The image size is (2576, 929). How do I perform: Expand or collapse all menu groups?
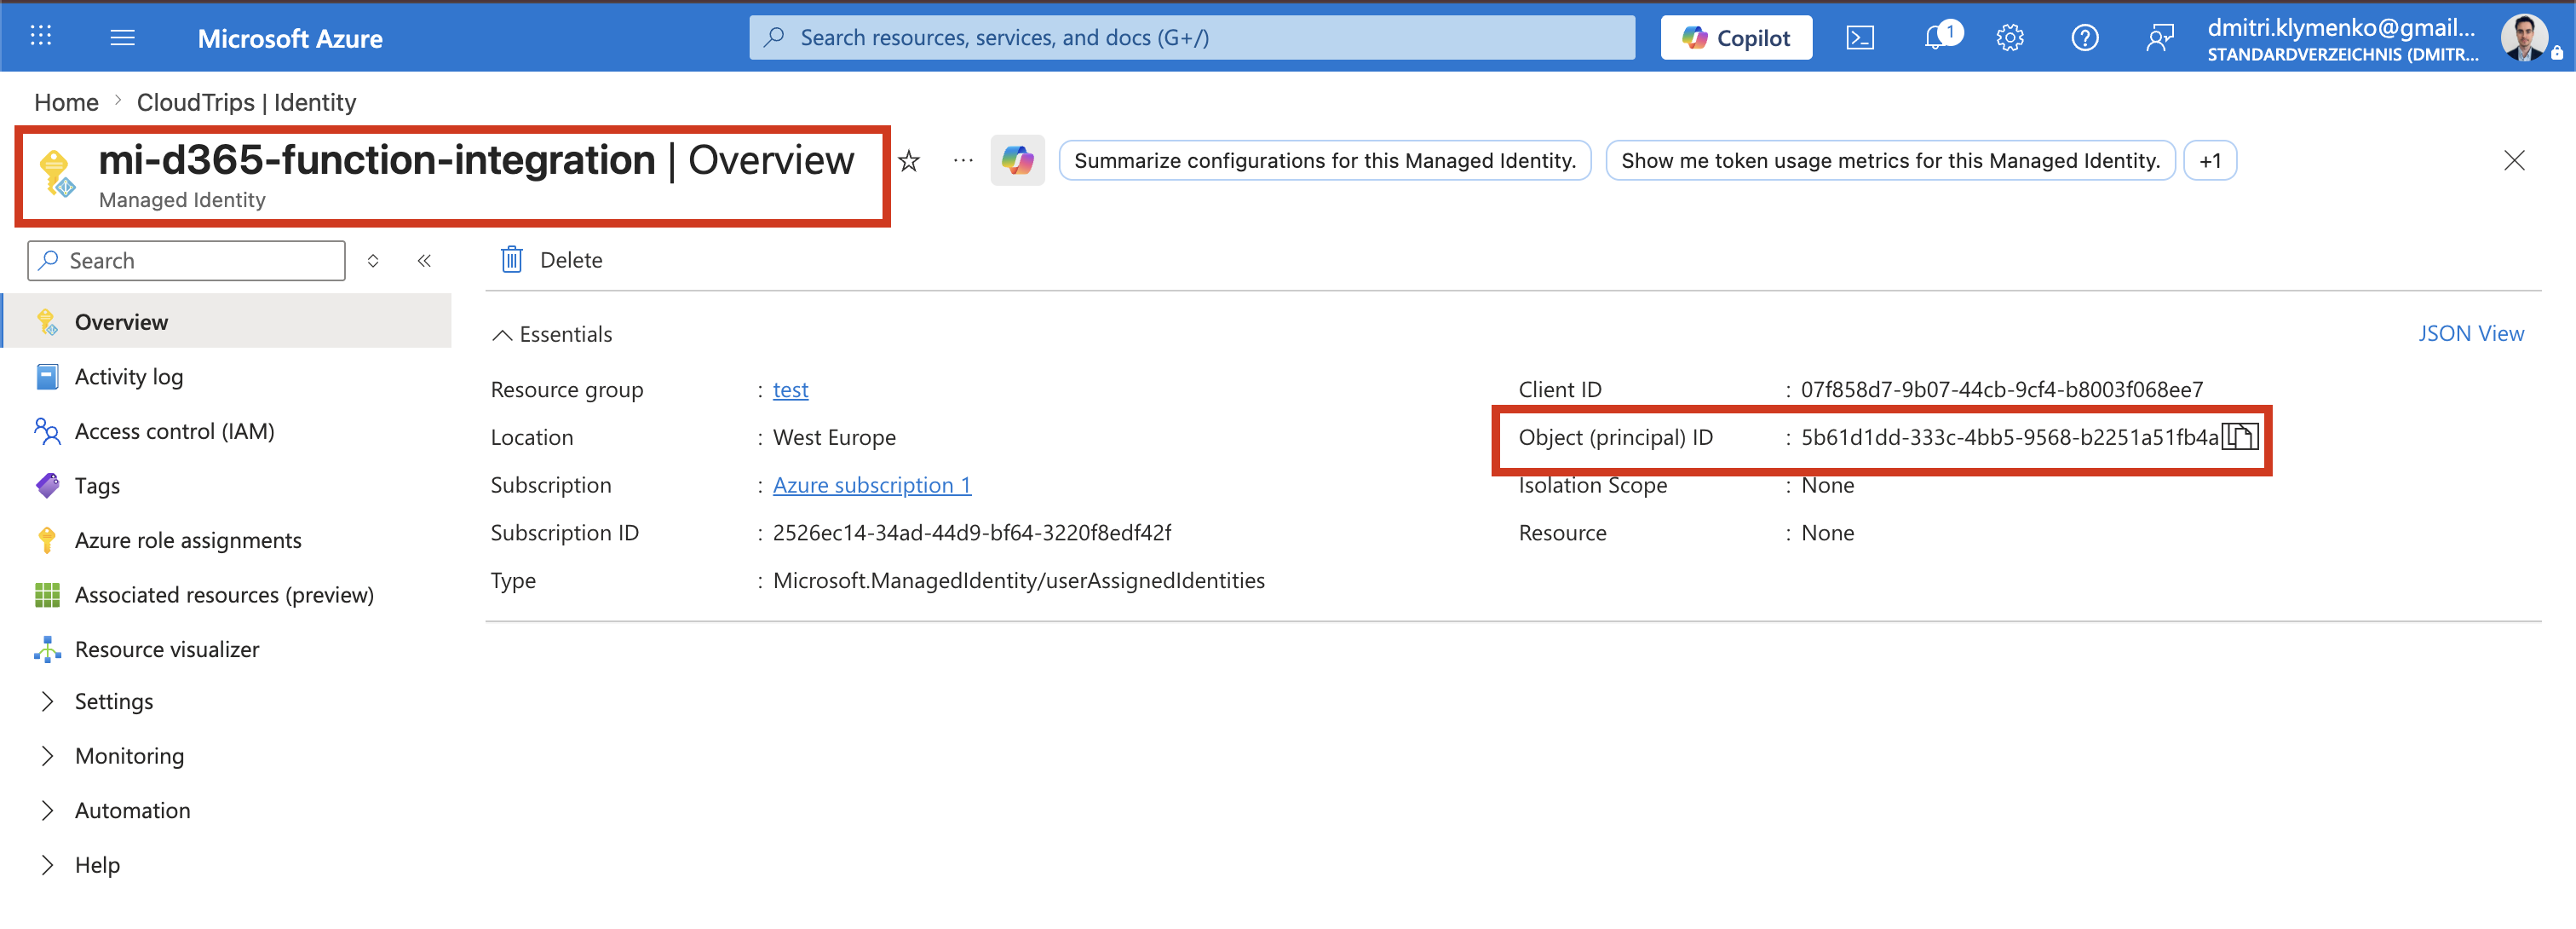373,261
